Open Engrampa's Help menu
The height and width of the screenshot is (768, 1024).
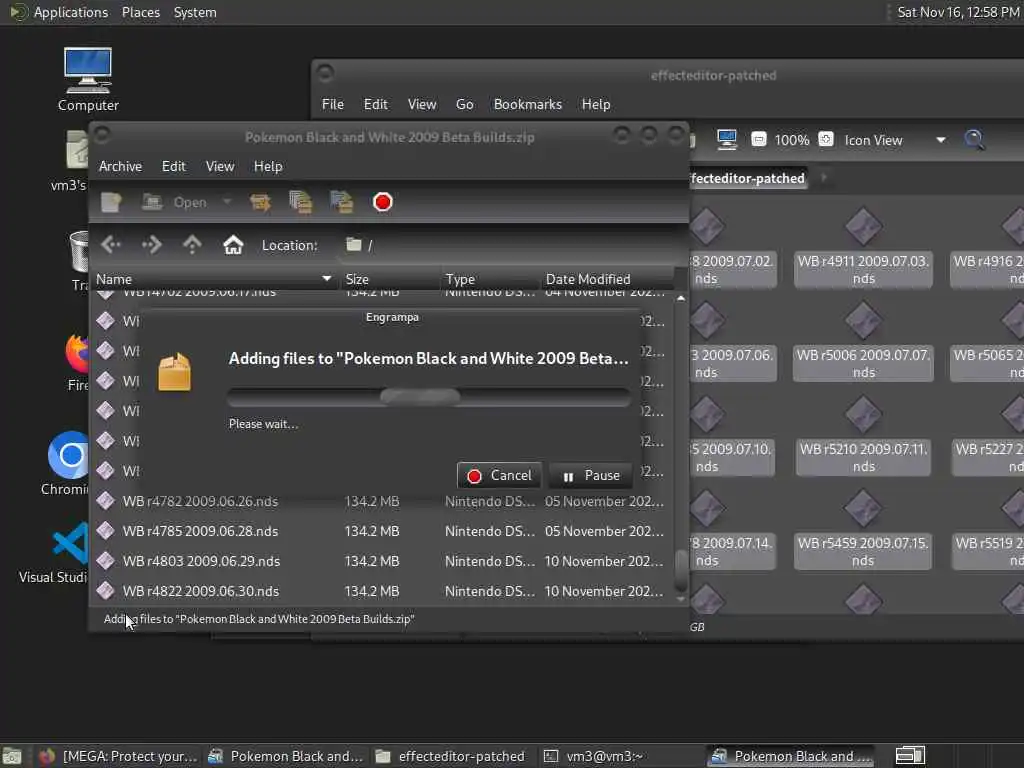click(268, 167)
